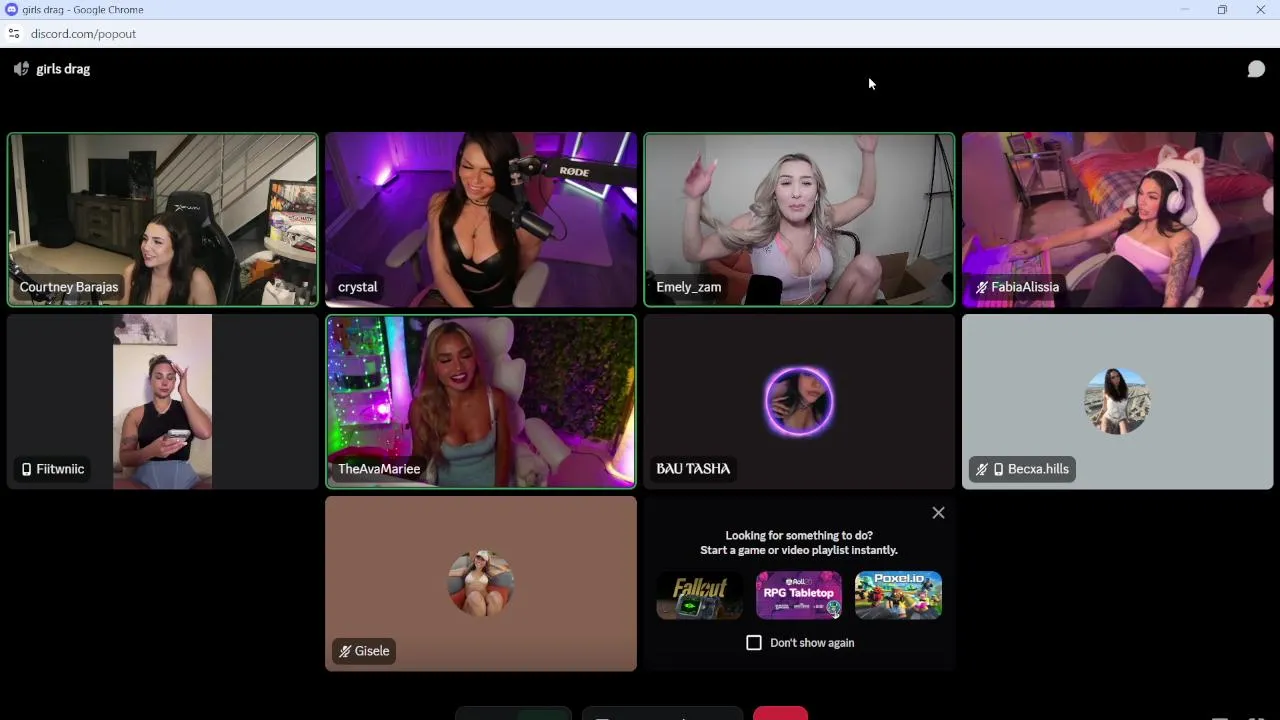Click the mobile phone icon on Fiitwniic
Screen dimensions: 1280x720
pos(26,469)
